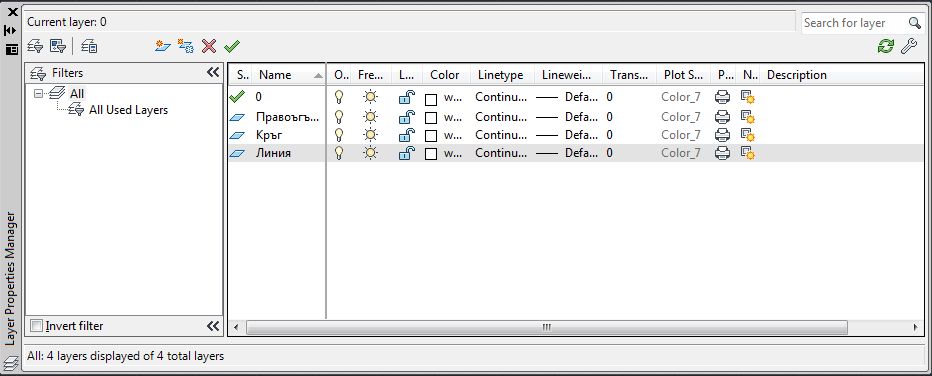Image resolution: width=932 pixels, height=376 pixels.
Task: Change linetype Continu... of layer Линия
Action: coord(501,153)
